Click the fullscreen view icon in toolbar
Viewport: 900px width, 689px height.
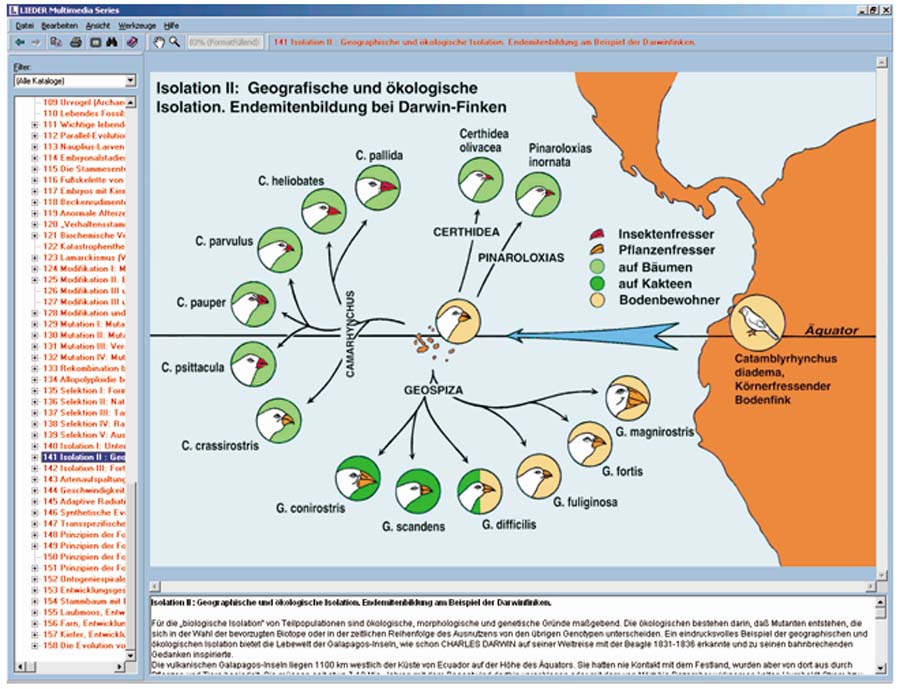95,43
